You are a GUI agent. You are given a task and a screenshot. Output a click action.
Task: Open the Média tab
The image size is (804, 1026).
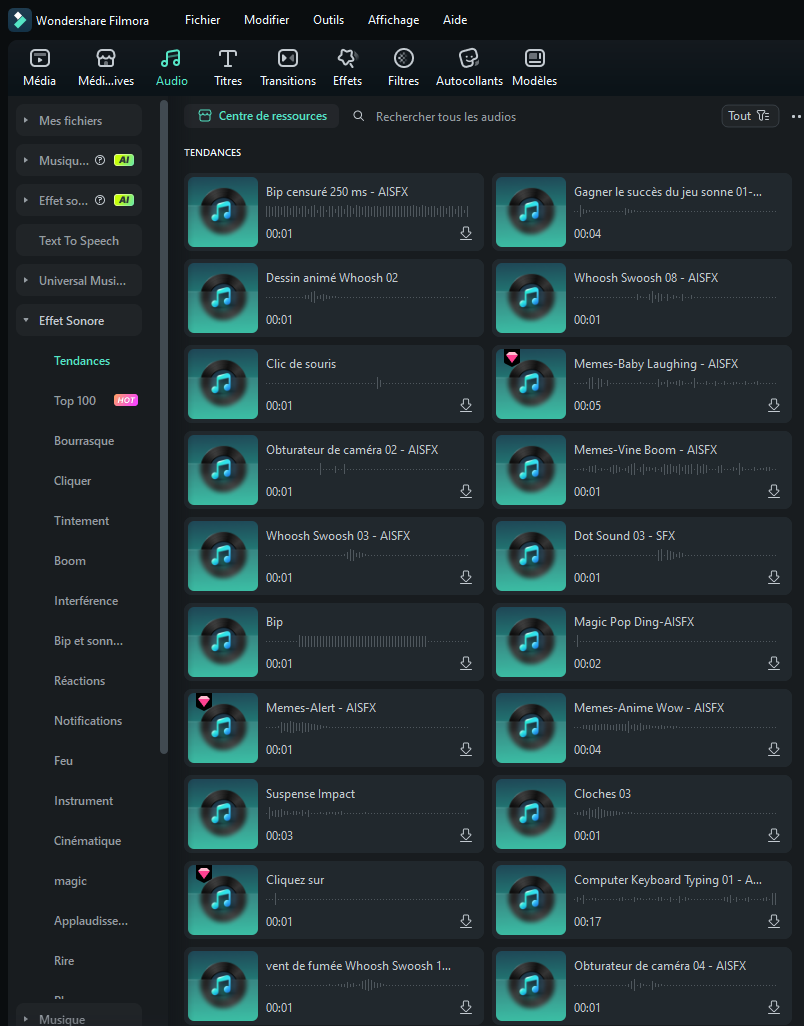[39, 67]
